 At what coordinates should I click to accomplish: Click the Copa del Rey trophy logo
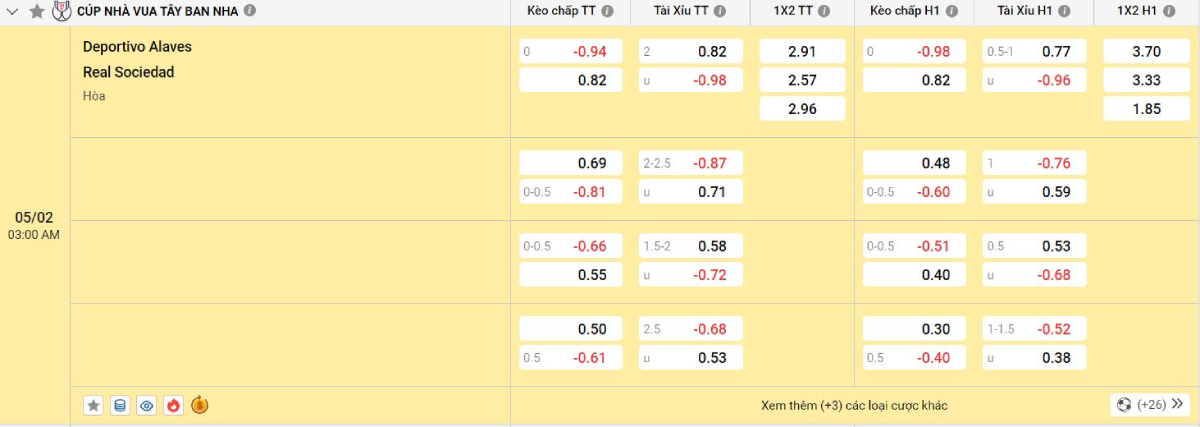[62, 11]
